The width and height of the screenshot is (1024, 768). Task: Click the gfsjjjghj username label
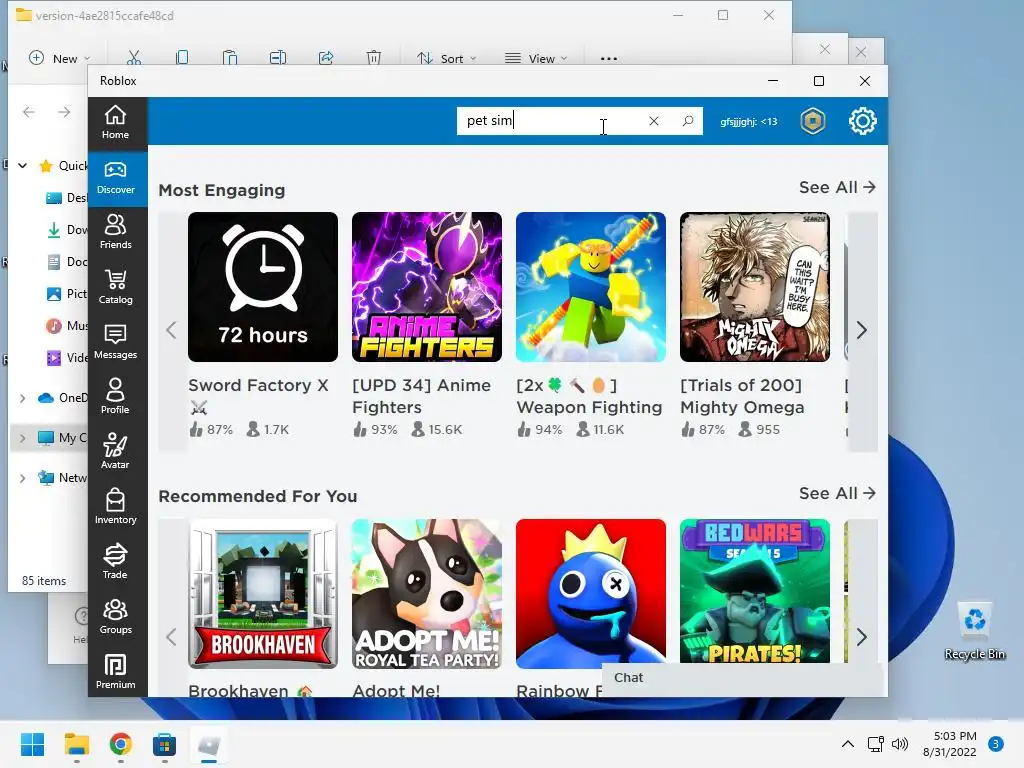(748, 121)
